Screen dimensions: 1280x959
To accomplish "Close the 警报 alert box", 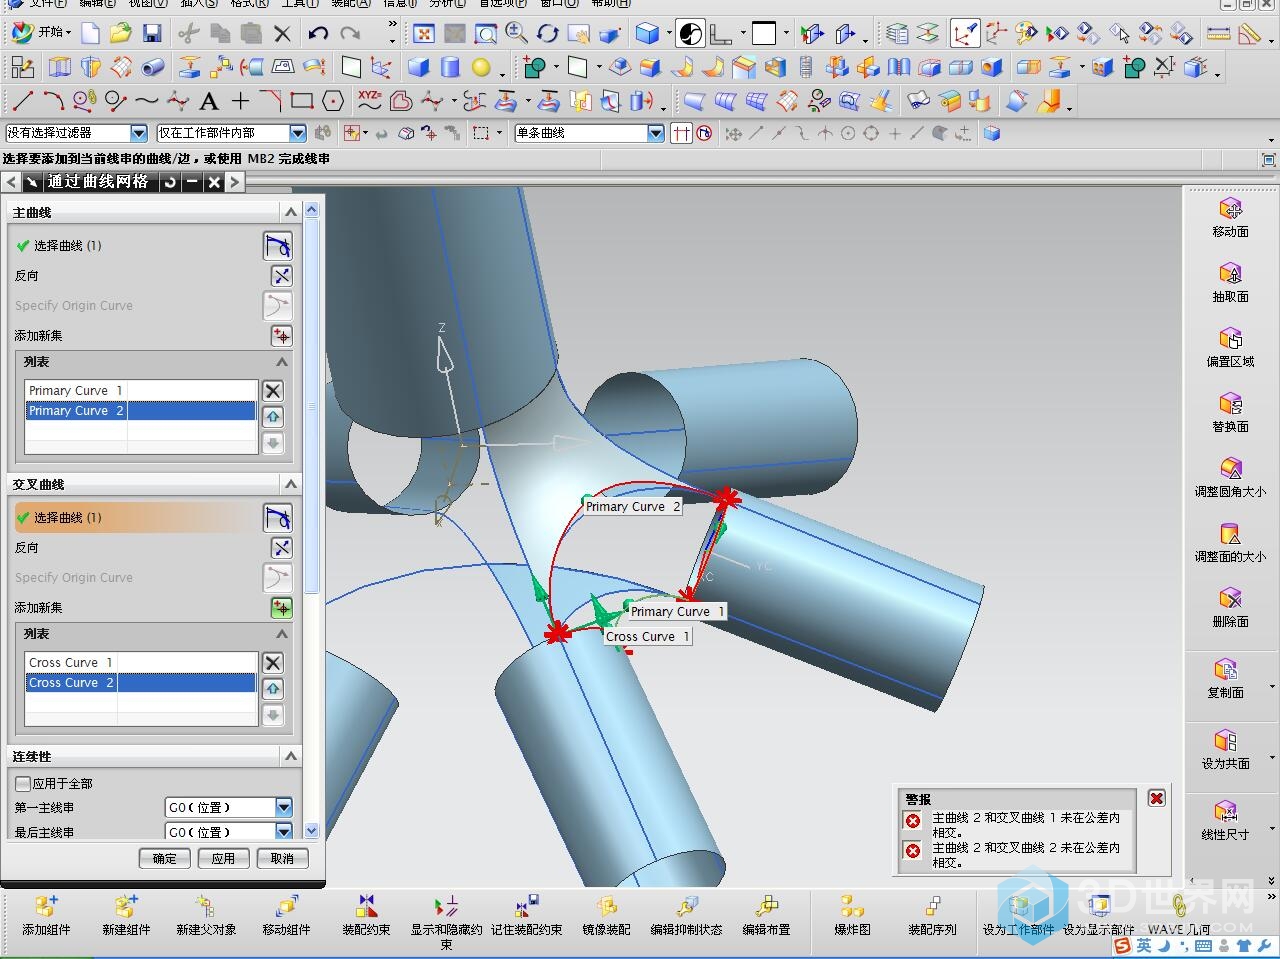I will coord(1156,798).
